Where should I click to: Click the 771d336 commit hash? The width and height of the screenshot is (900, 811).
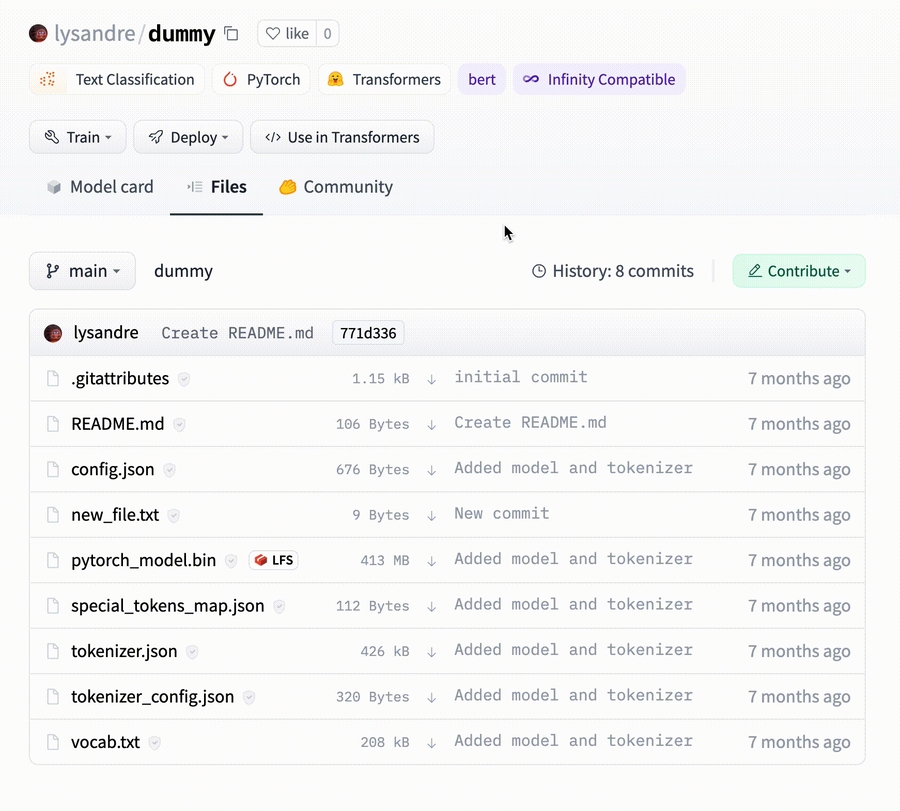tap(367, 333)
